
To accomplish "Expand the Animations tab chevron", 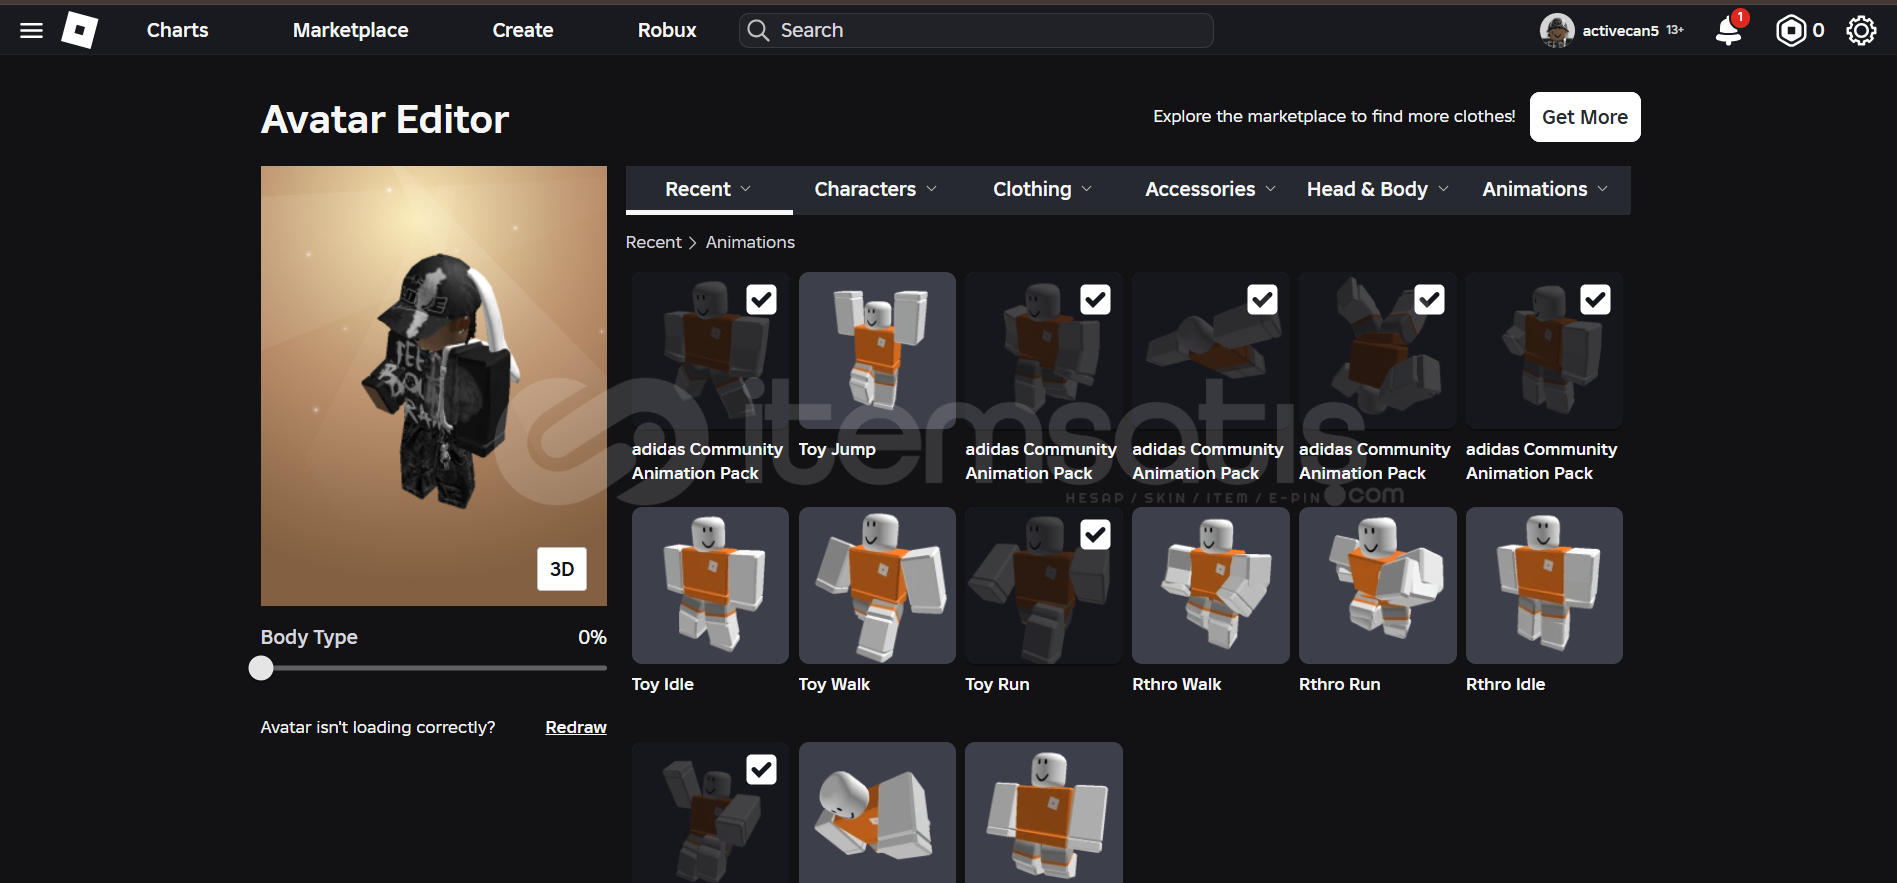I will (x=1603, y=189).
